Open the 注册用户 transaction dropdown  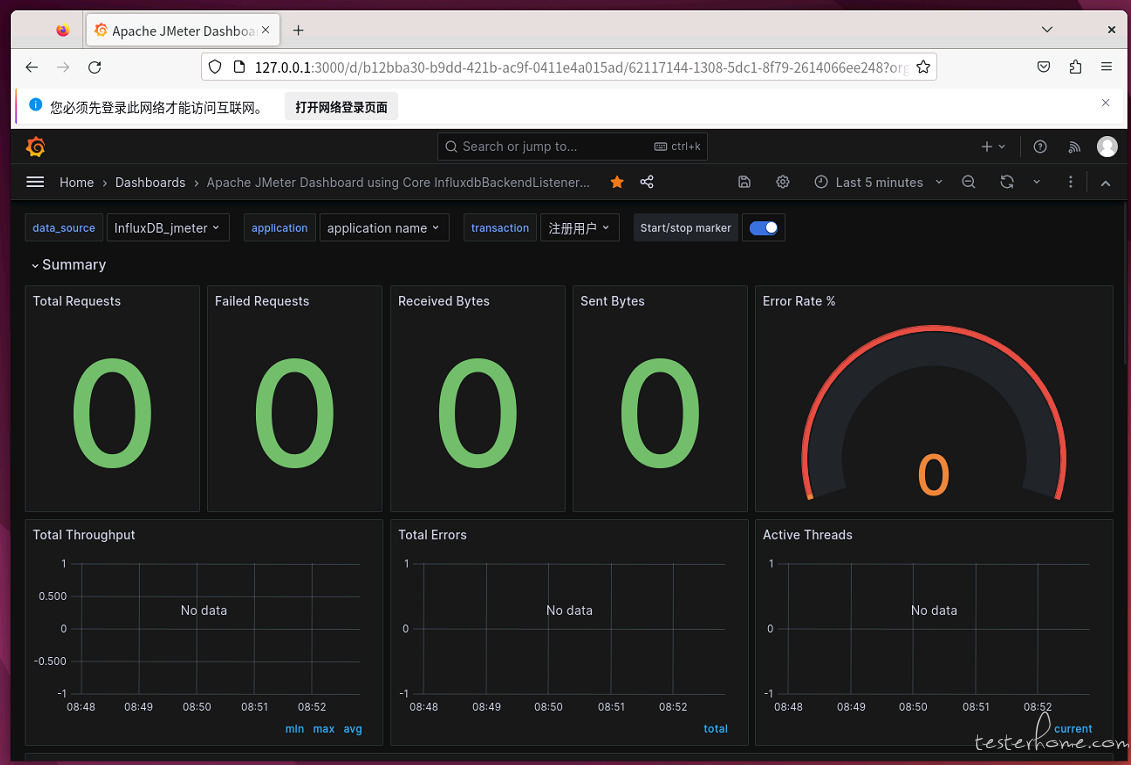[579, 228]
